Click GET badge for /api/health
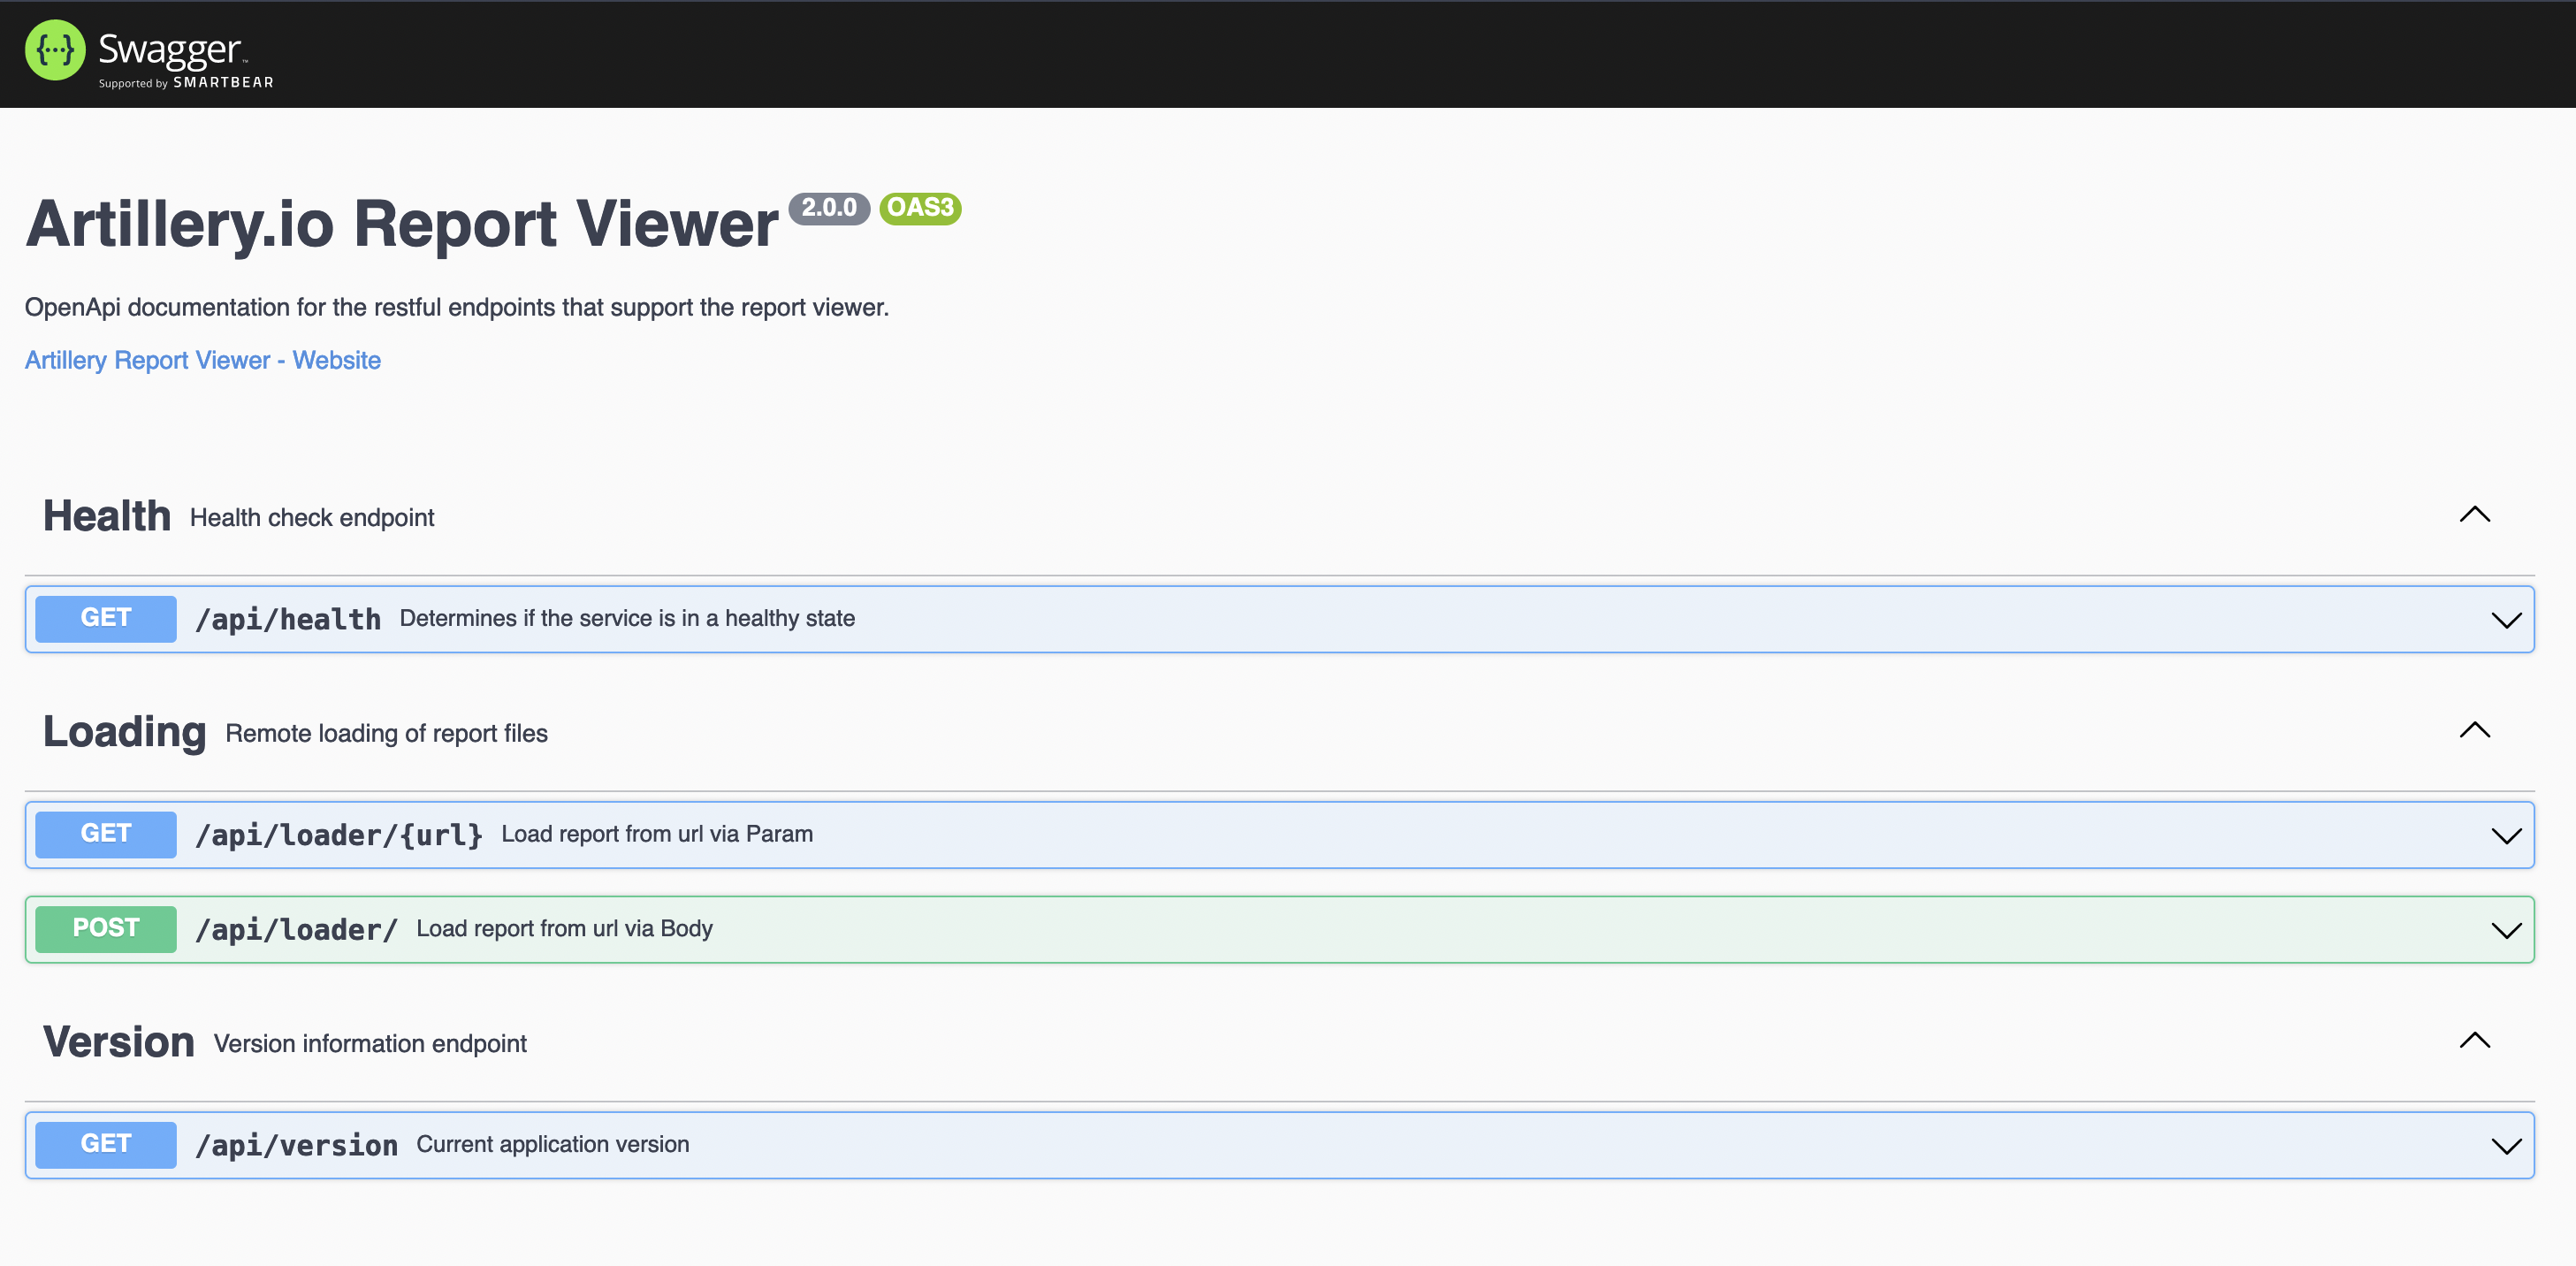The width and height of the screenshot is (2576, 1266). click(105, 619)
